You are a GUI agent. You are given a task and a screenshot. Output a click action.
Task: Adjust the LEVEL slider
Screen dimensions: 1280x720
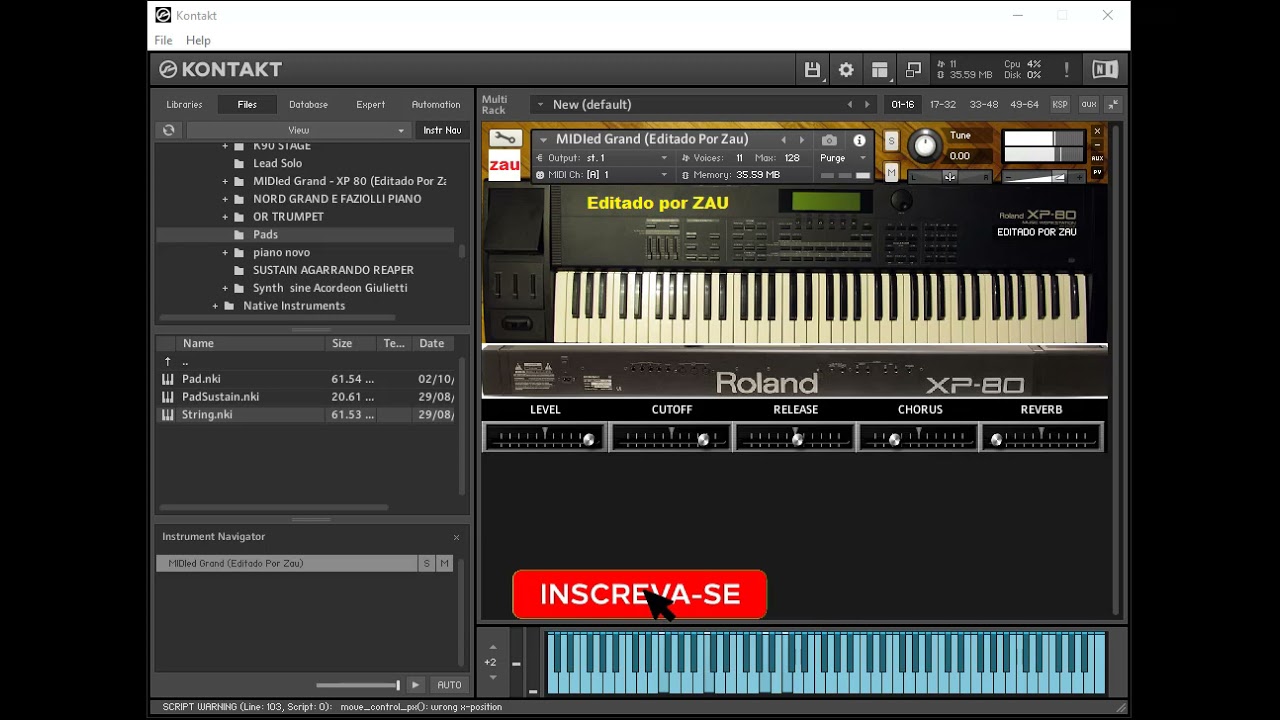(545, 438)
